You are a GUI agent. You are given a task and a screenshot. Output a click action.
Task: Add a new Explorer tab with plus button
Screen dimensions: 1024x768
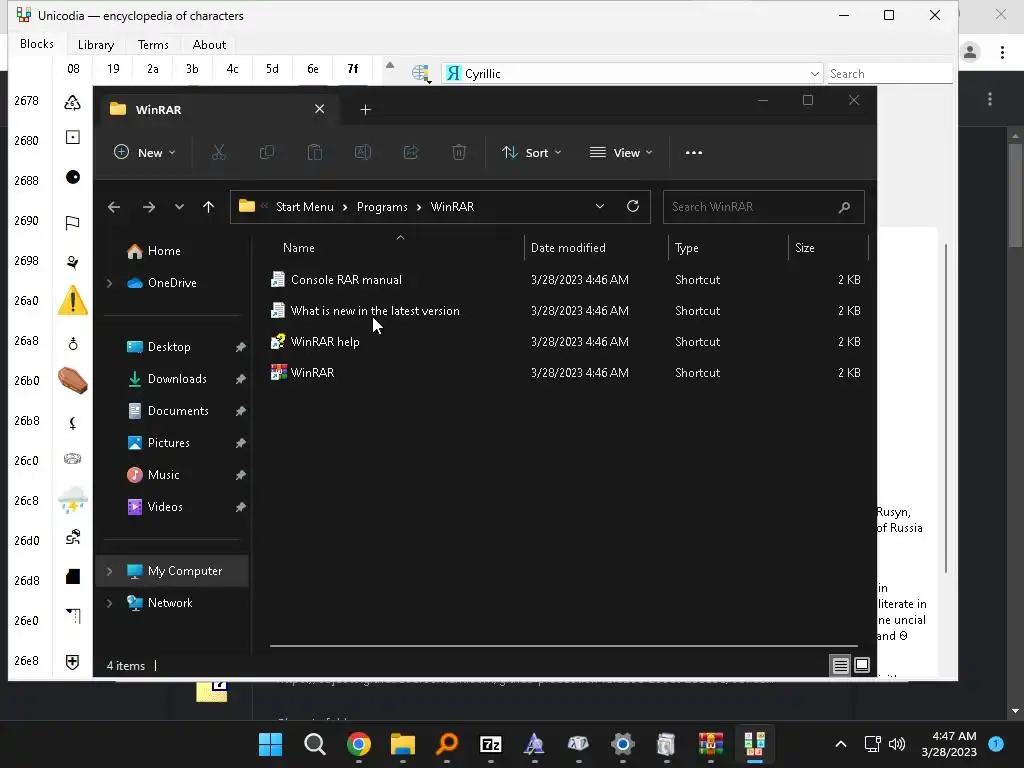coord(366,110)
